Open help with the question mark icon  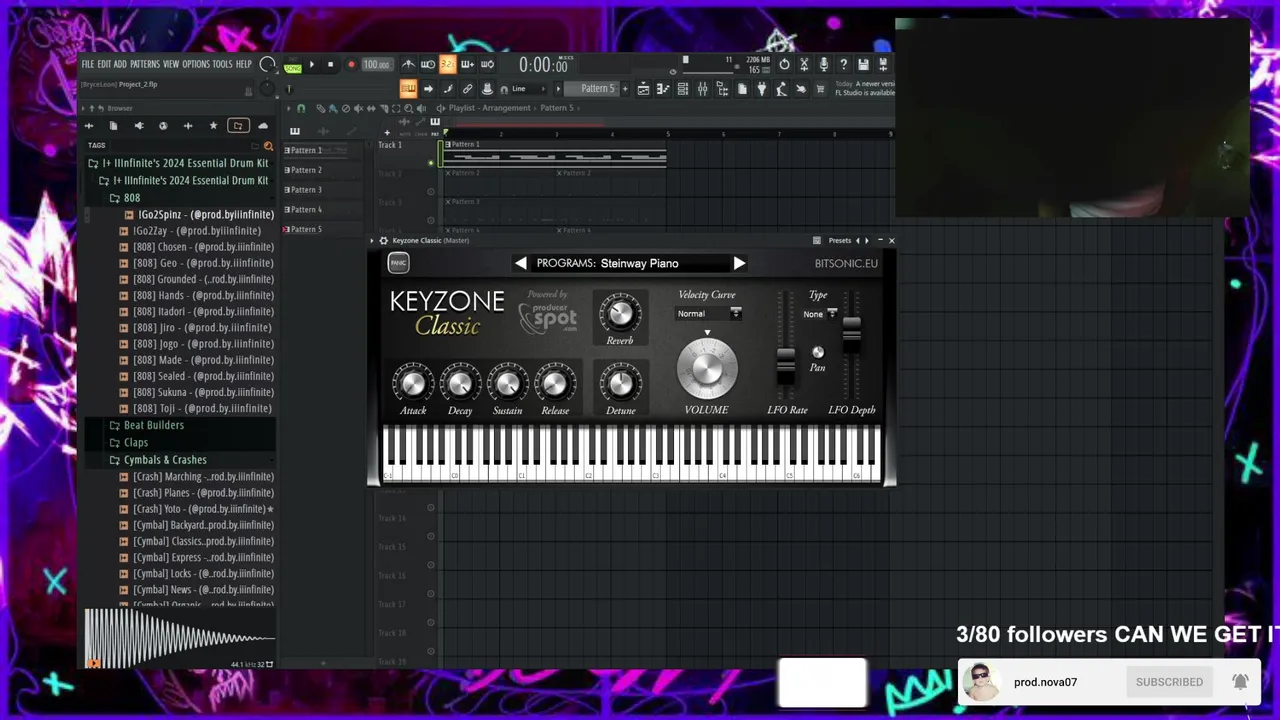pos(843,65)
